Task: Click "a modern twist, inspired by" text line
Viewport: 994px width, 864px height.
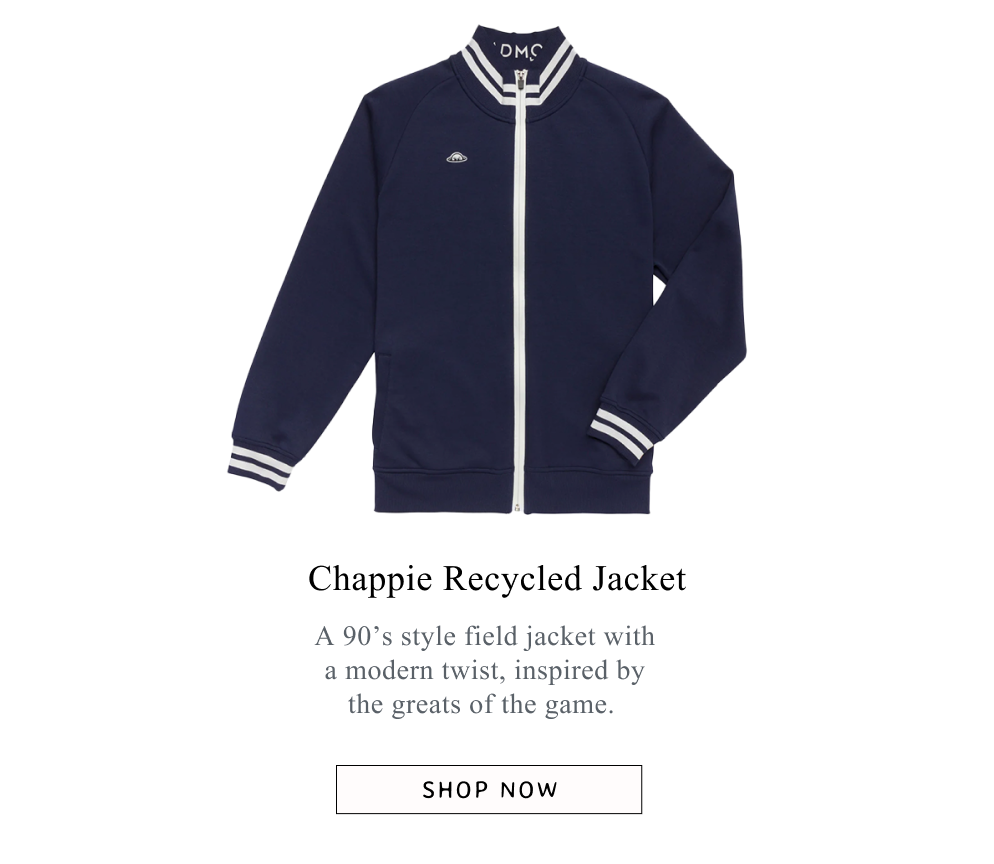Action: [x=485, y=671]
